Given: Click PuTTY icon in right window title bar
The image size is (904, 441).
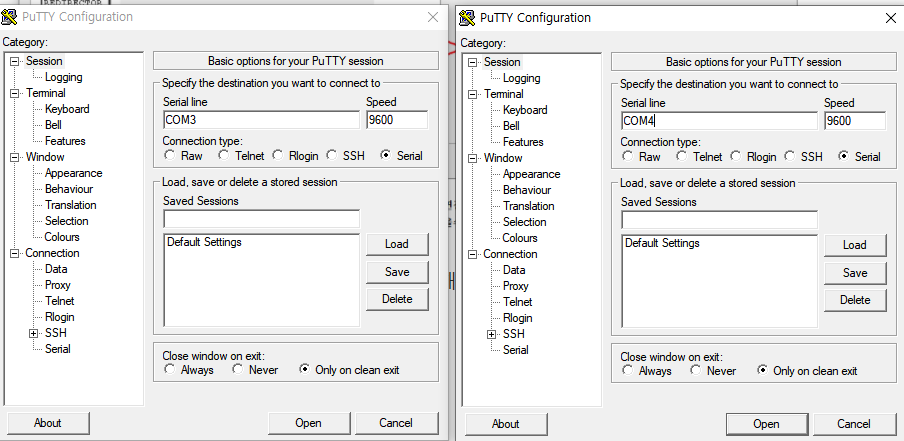Looking at the screenshot, I should point(467,18).
